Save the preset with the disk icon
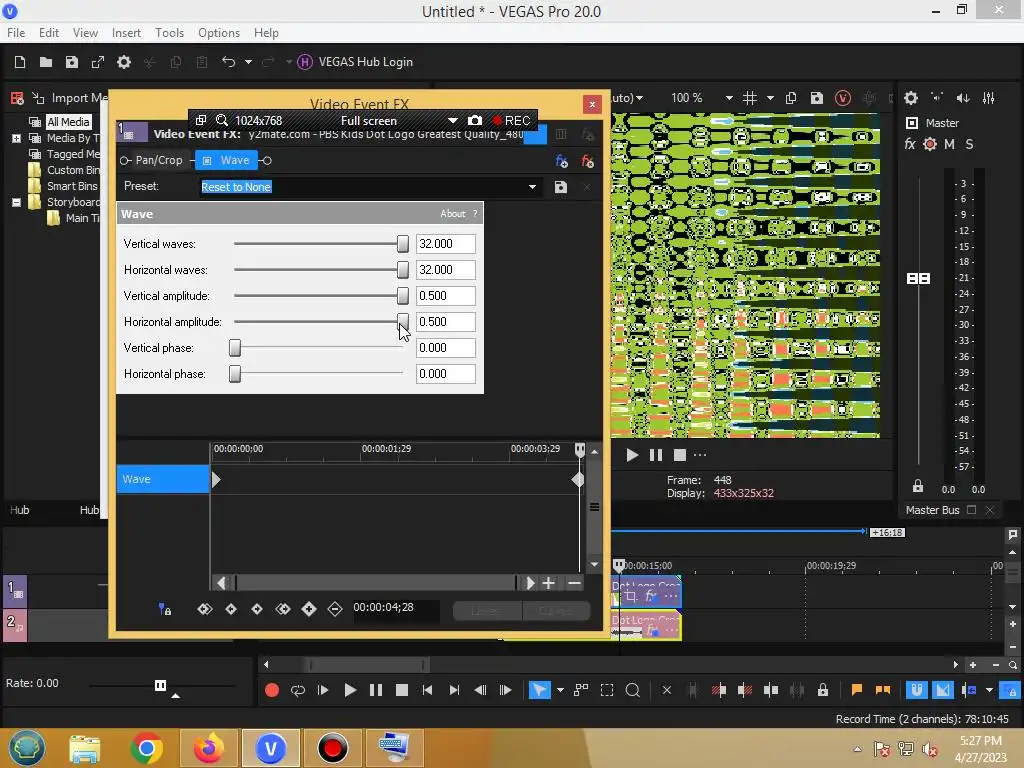Image resolution: width=1024 pixels, height=768 pixels. pyautogui.click(x=560, y=187)
